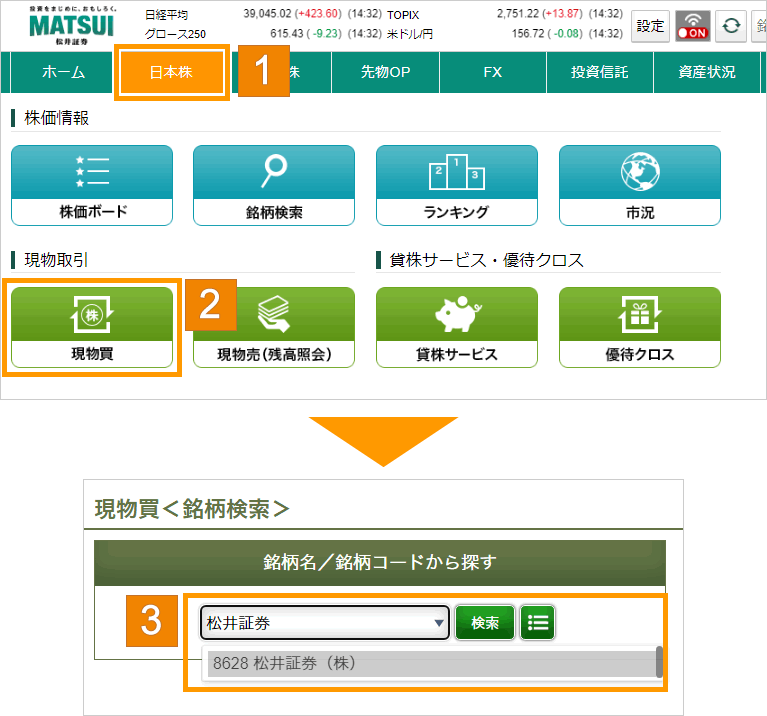The height and width of the screenshot is (716, 767).
Task: Open the 優待クロス gift tile
Action: [x=640, y=327]
